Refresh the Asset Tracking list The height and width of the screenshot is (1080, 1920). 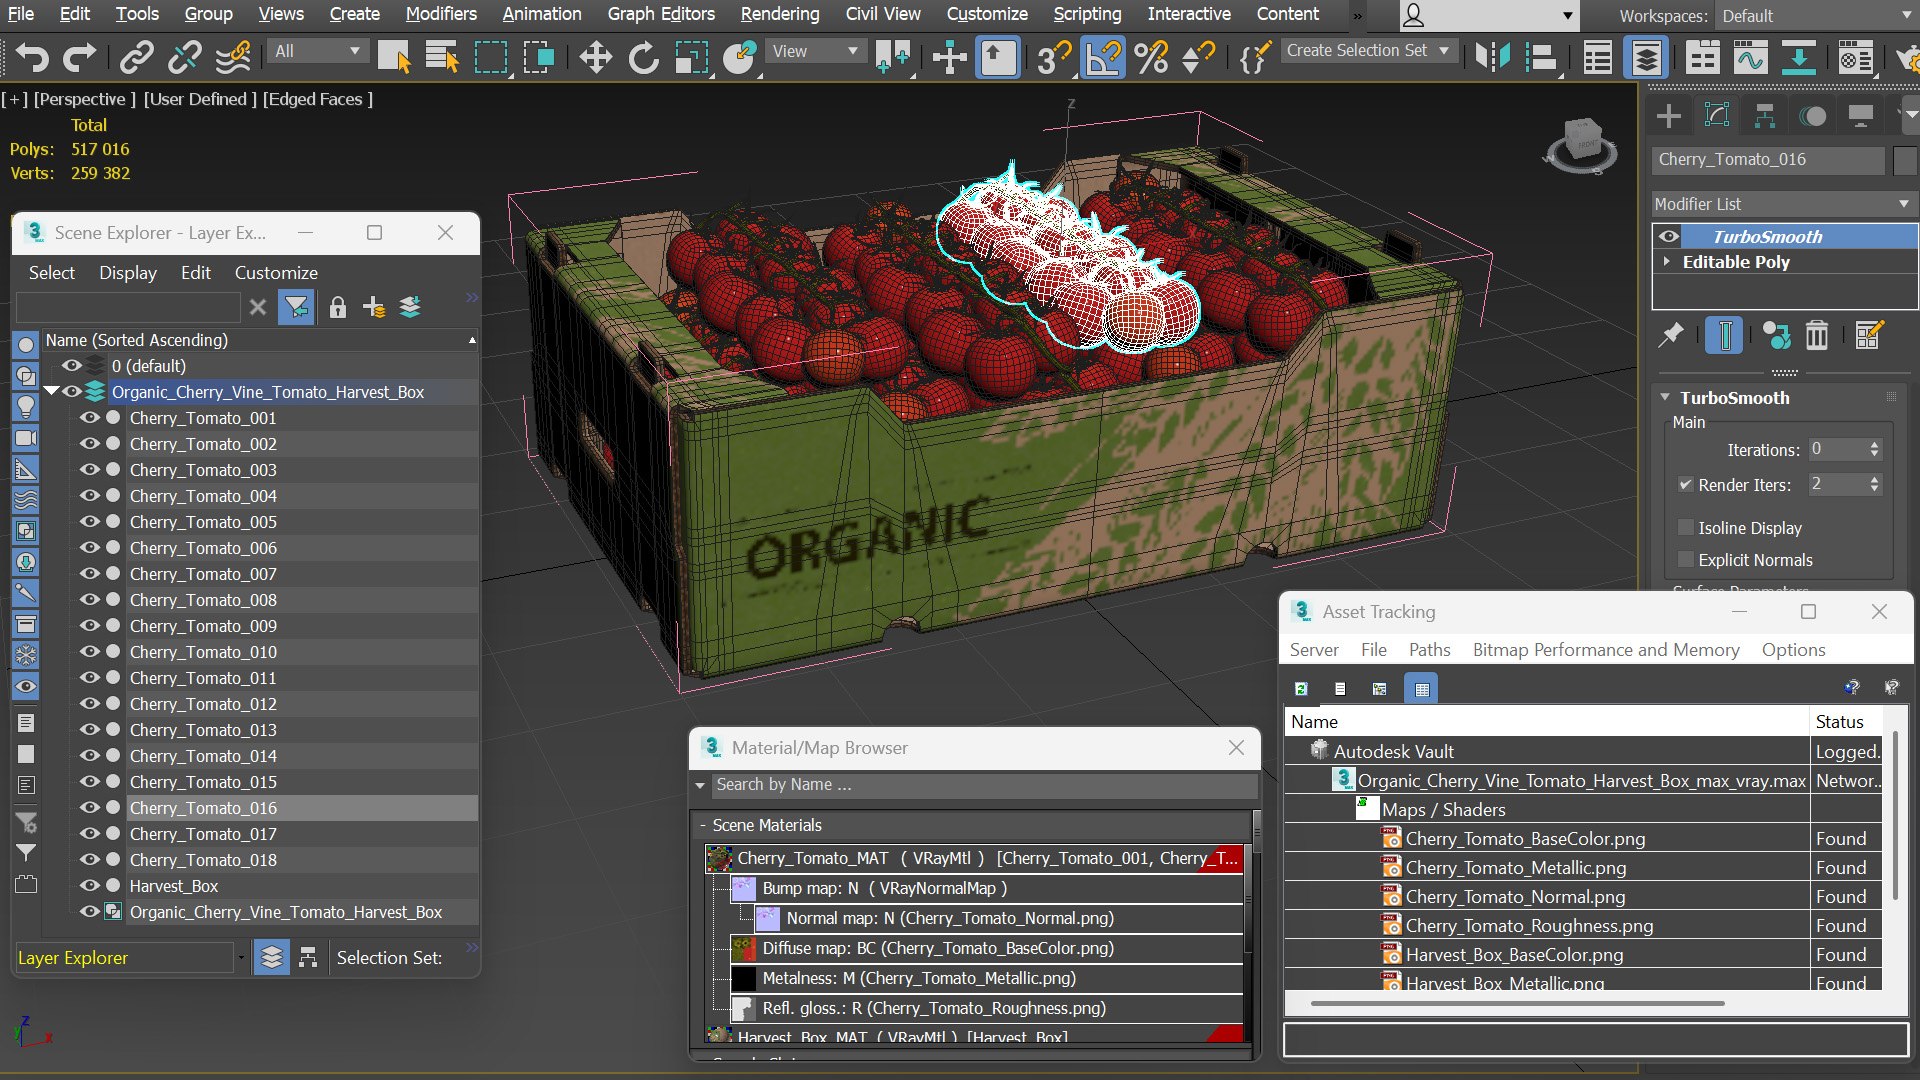(1301, 688)
